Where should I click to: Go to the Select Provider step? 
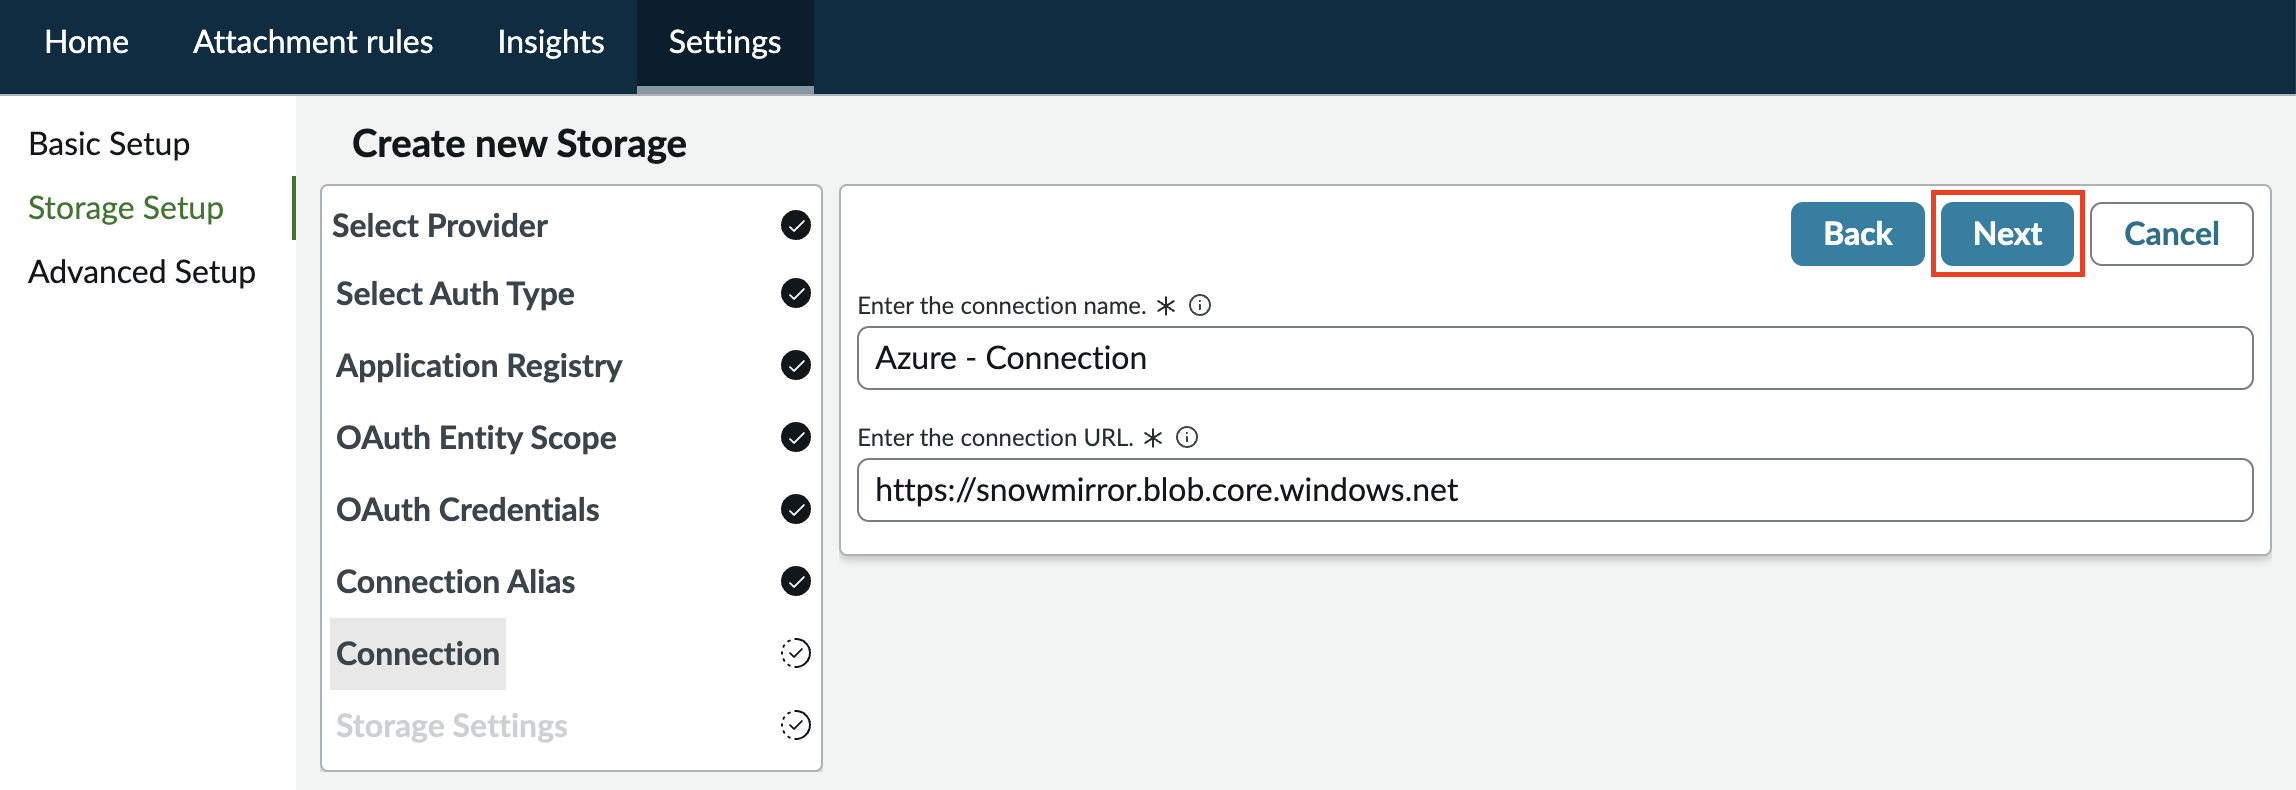tap(440, 226)
